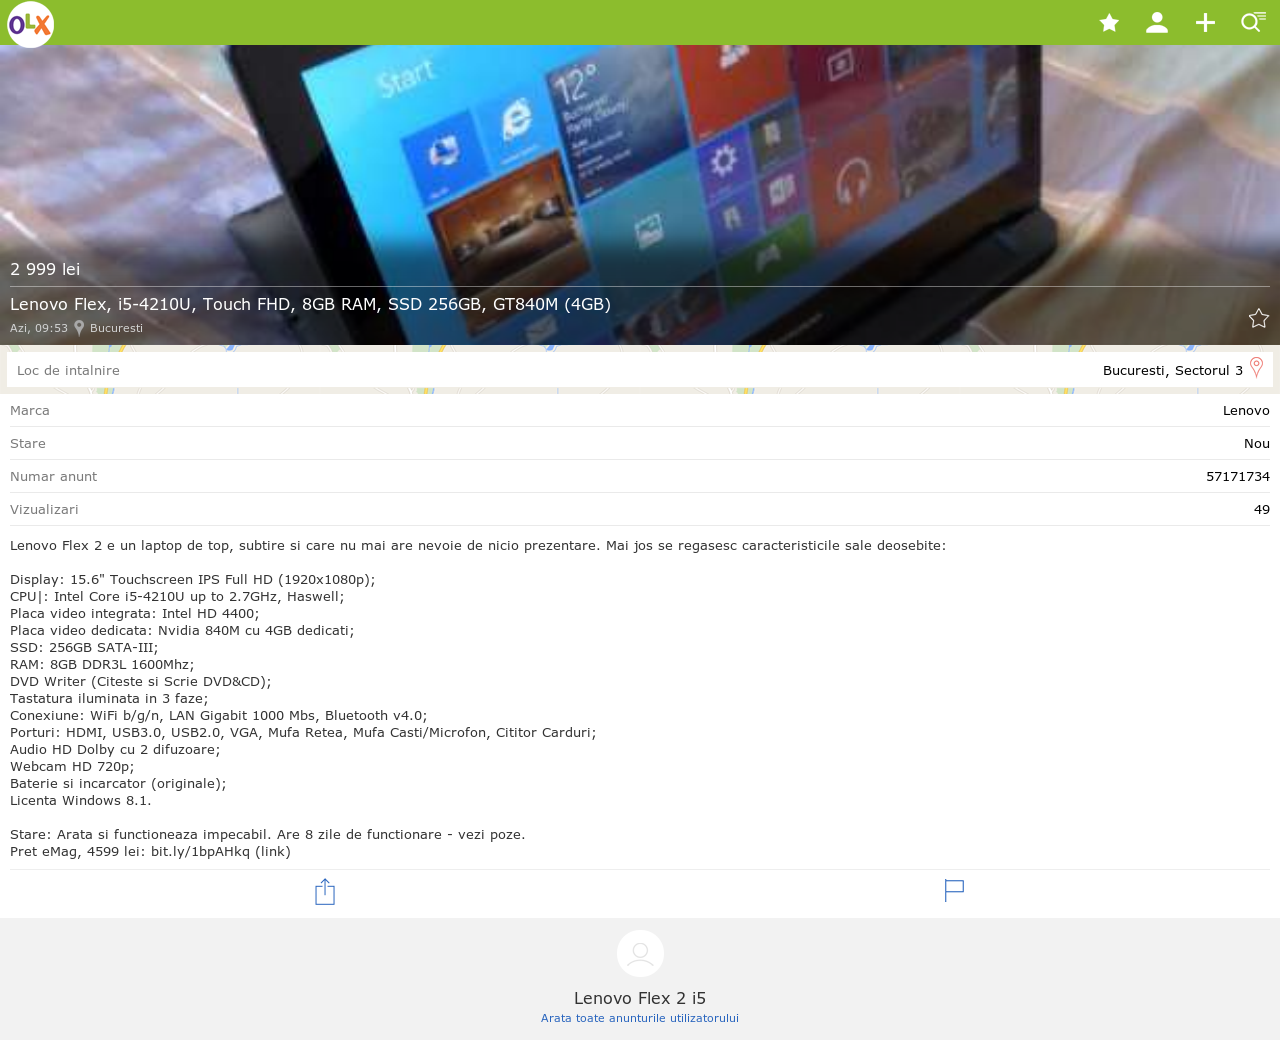Click the Tastatura iluminata line
The height and width of the screenshot is (1057, 1280).
click(x=109, y=698)
